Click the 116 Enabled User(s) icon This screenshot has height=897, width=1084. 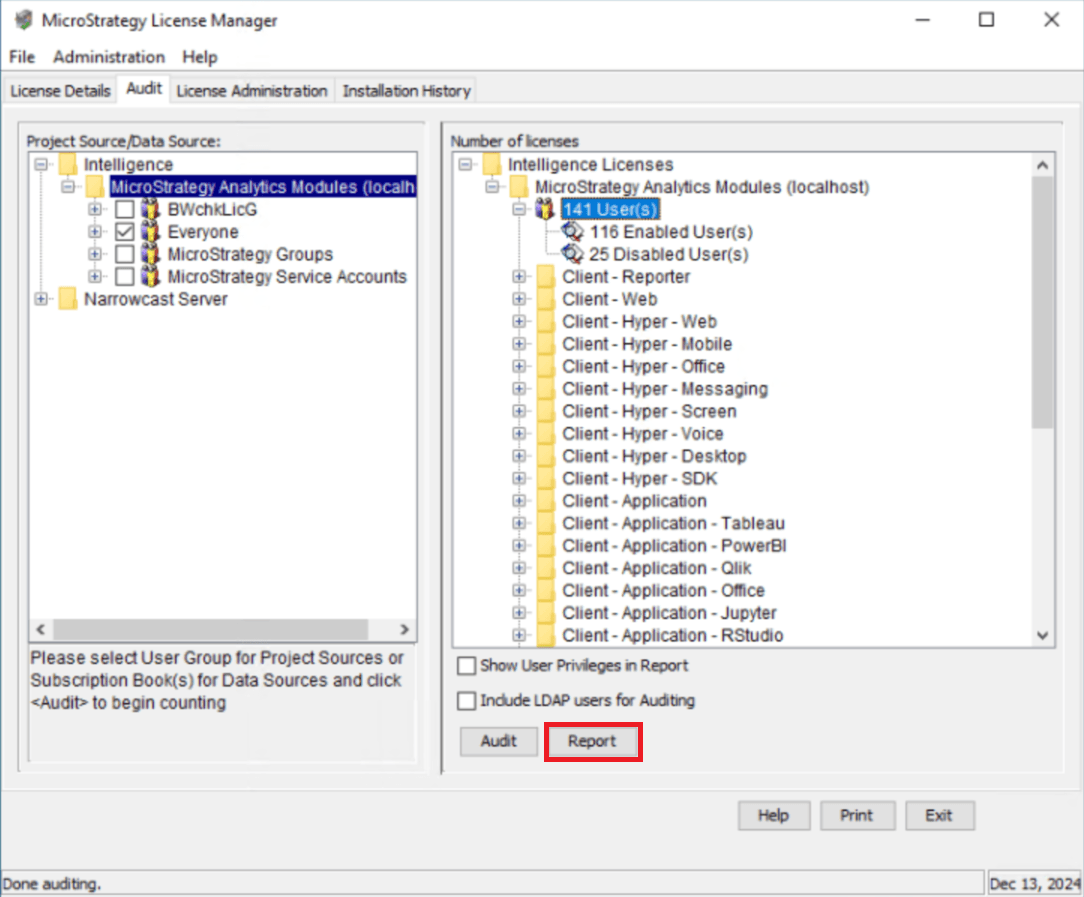573,232
